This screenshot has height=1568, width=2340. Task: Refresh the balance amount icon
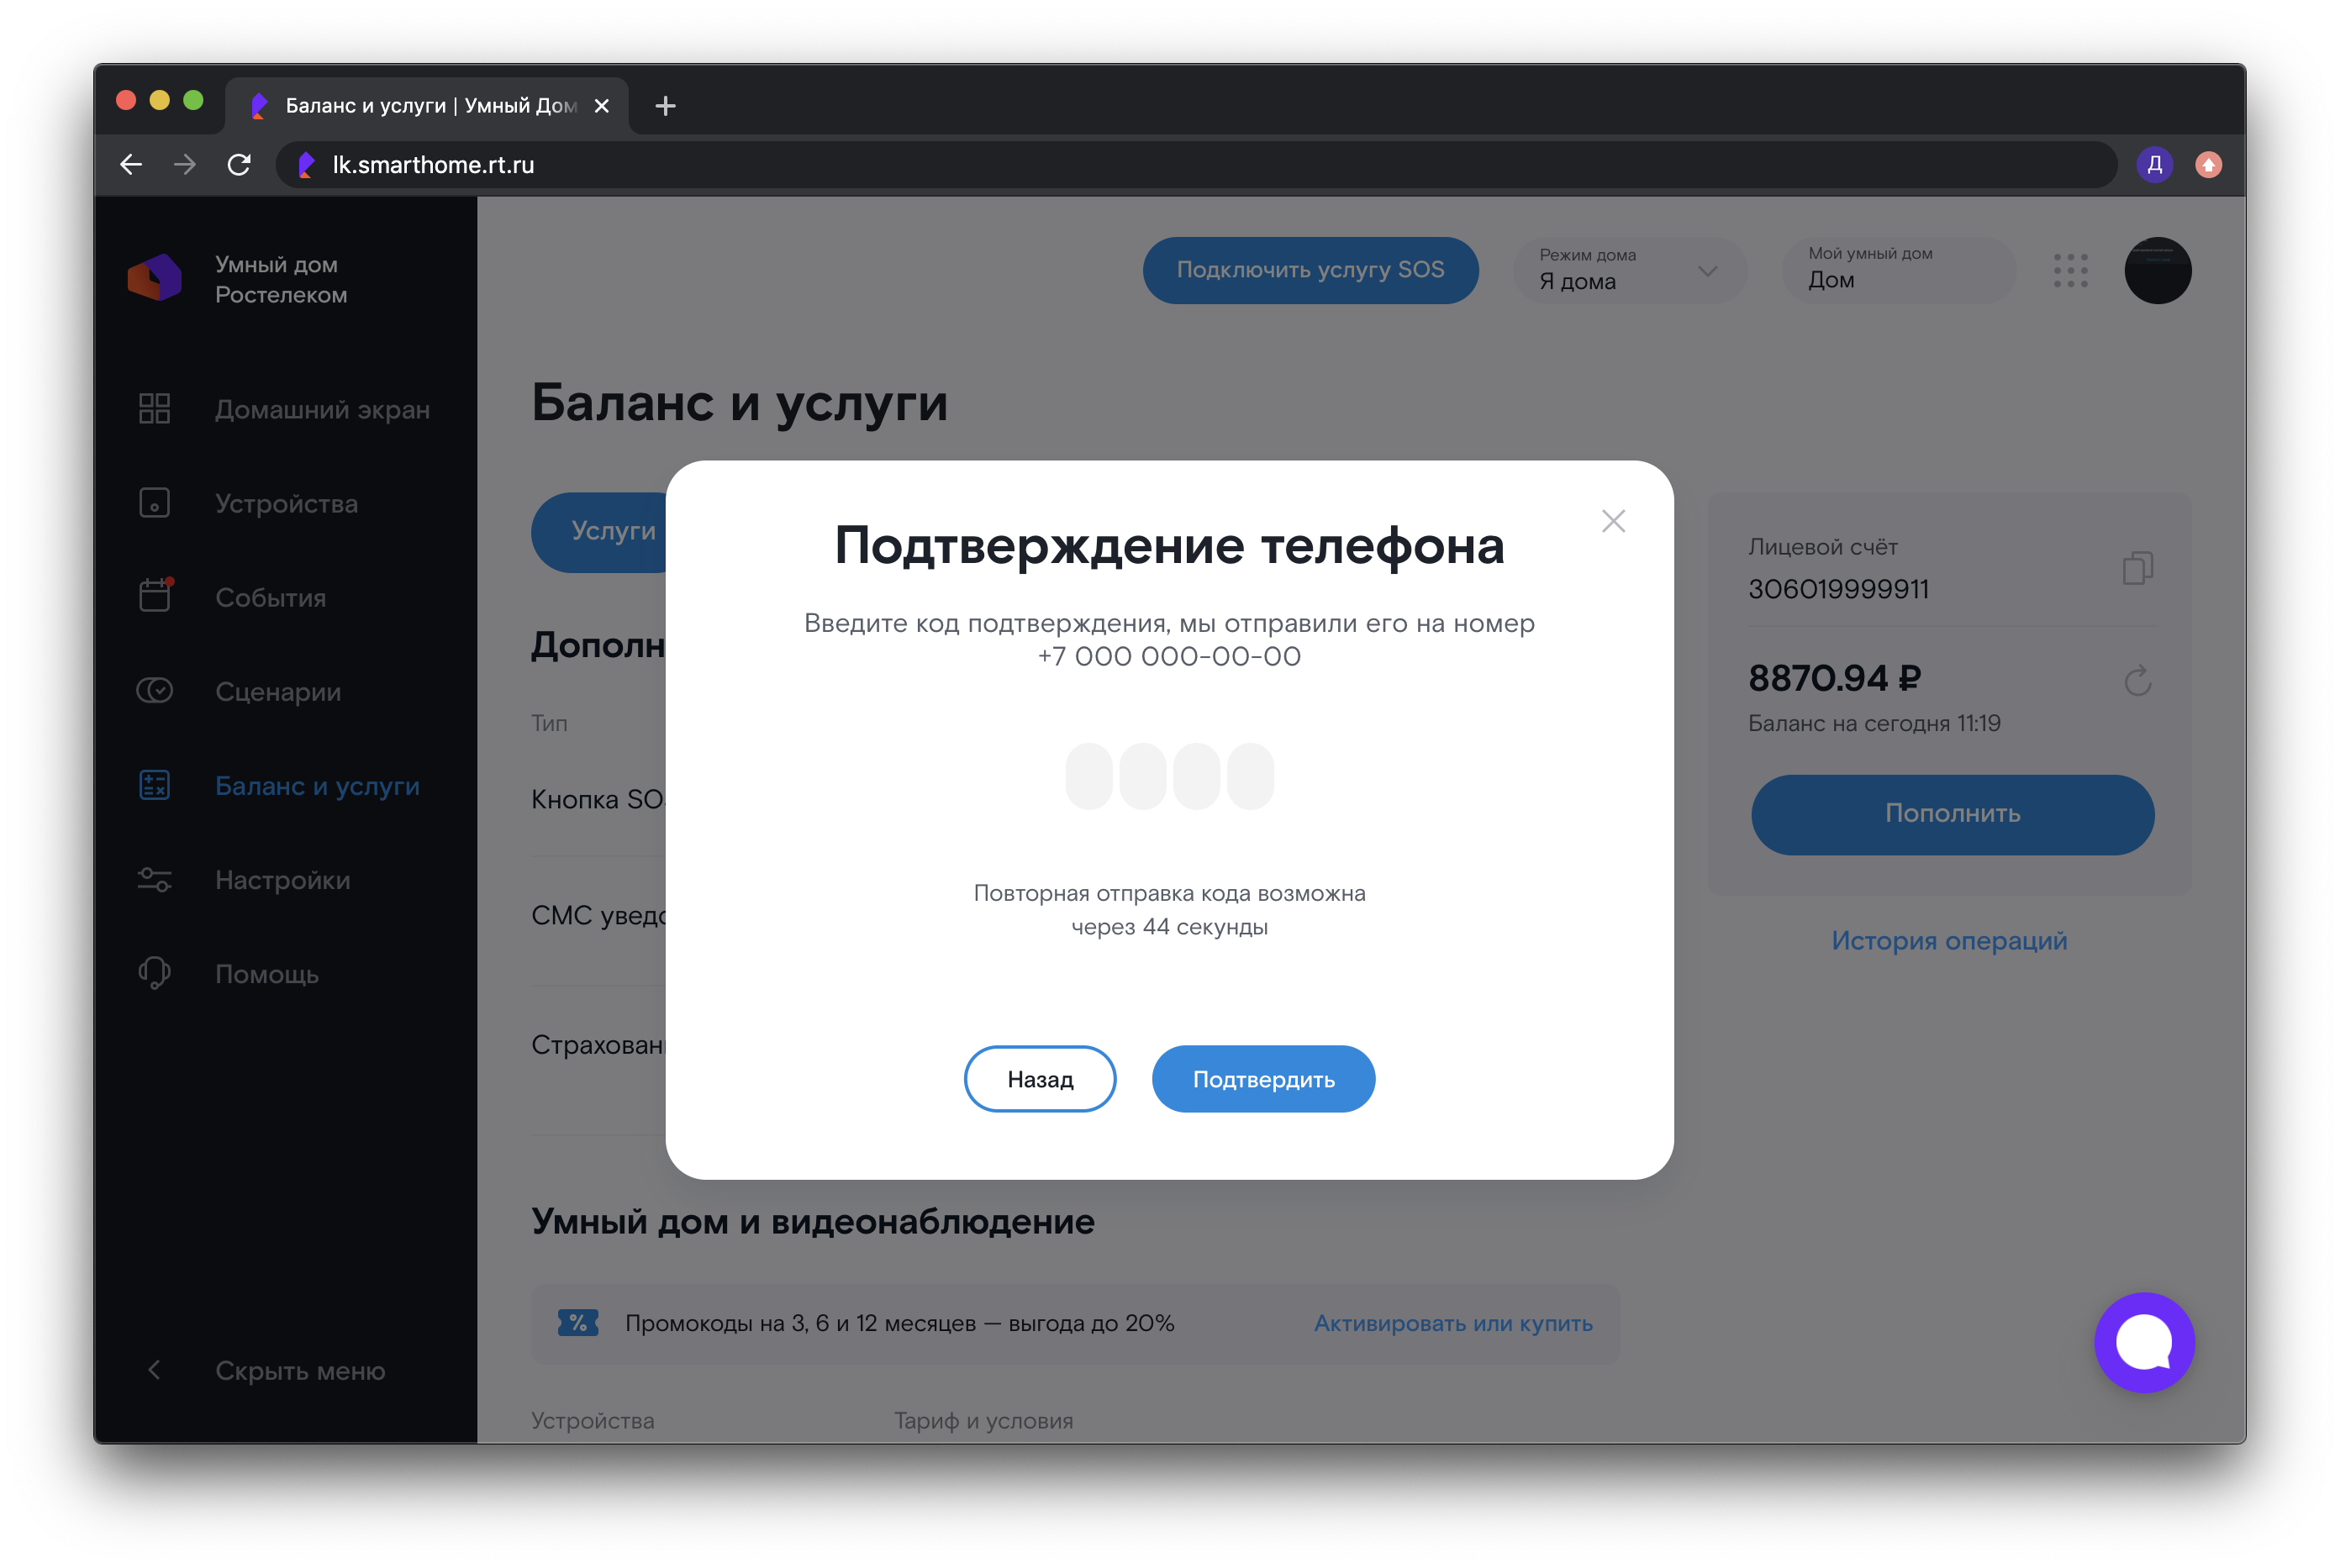pos(2137,681)
